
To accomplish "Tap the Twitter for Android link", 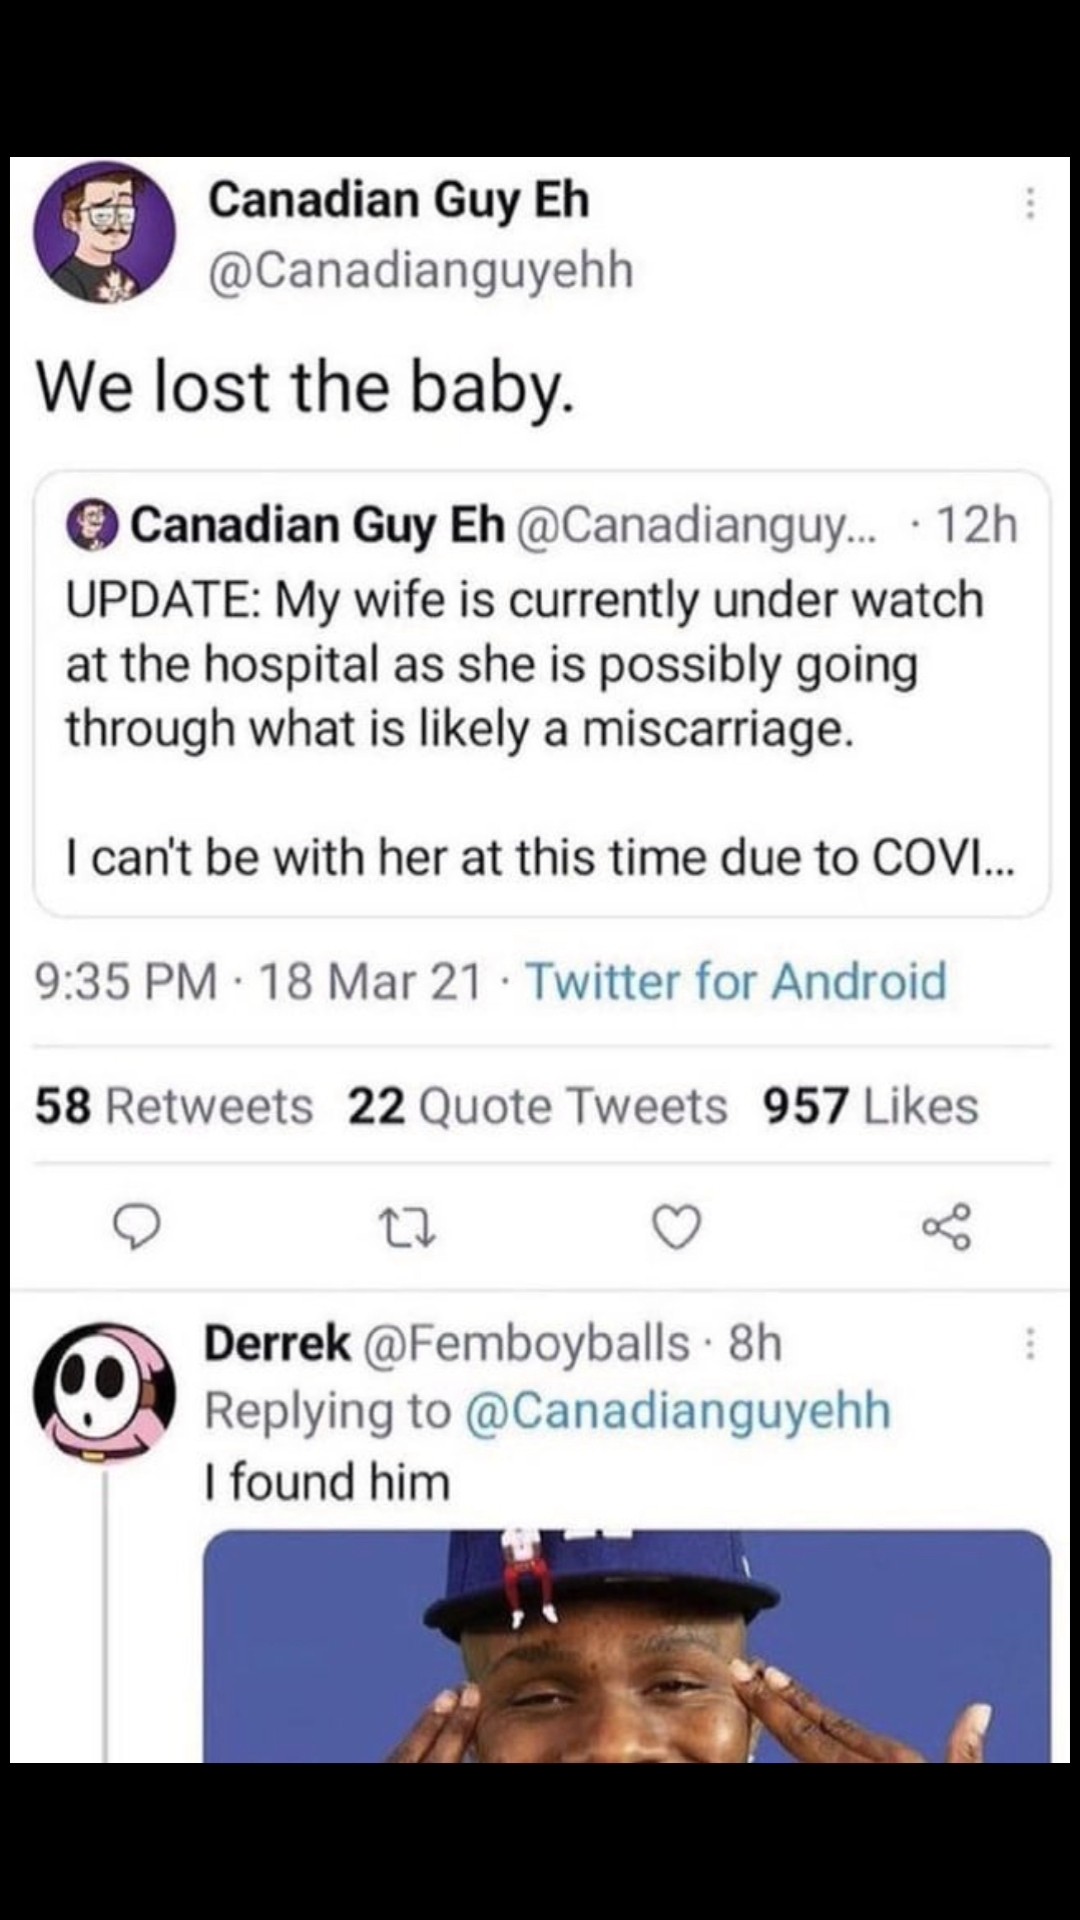I will coord(736,981).
